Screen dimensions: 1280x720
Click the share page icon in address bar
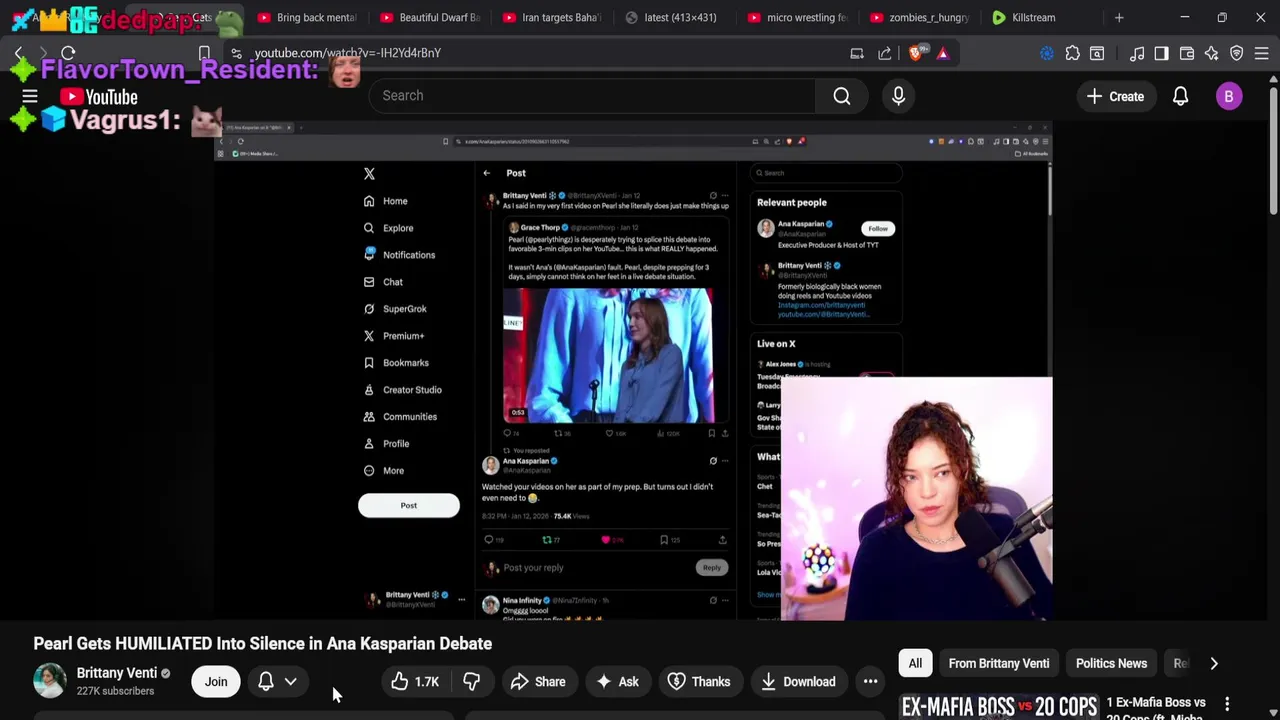(884, 53)
